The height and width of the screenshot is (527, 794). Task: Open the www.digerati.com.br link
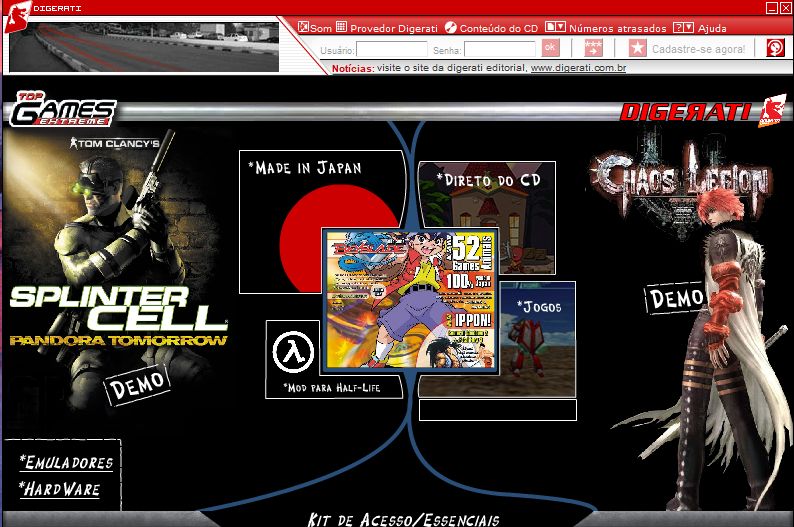[578, 68]
